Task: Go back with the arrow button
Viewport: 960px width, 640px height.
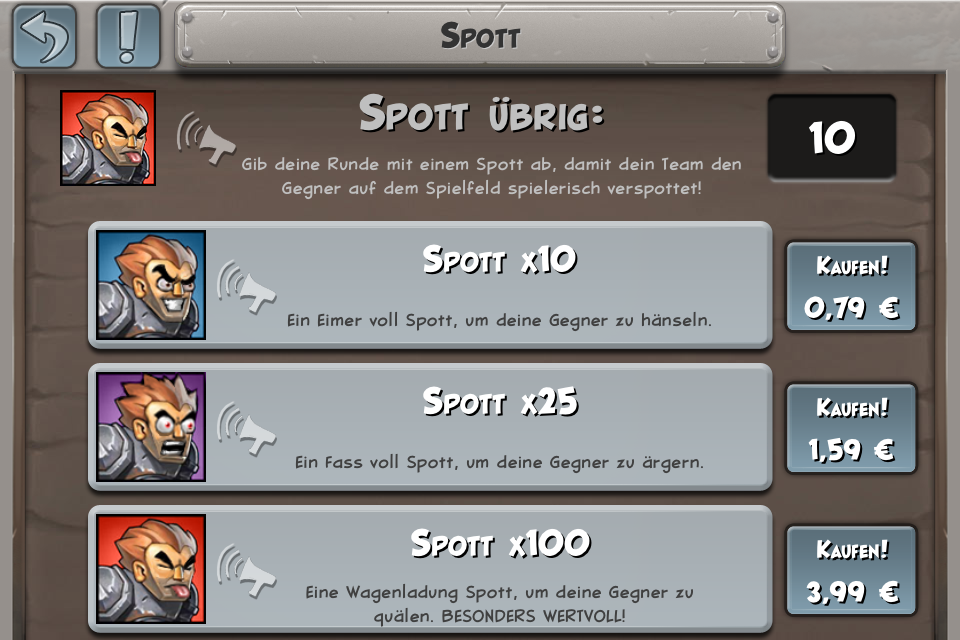Action: 45,36
